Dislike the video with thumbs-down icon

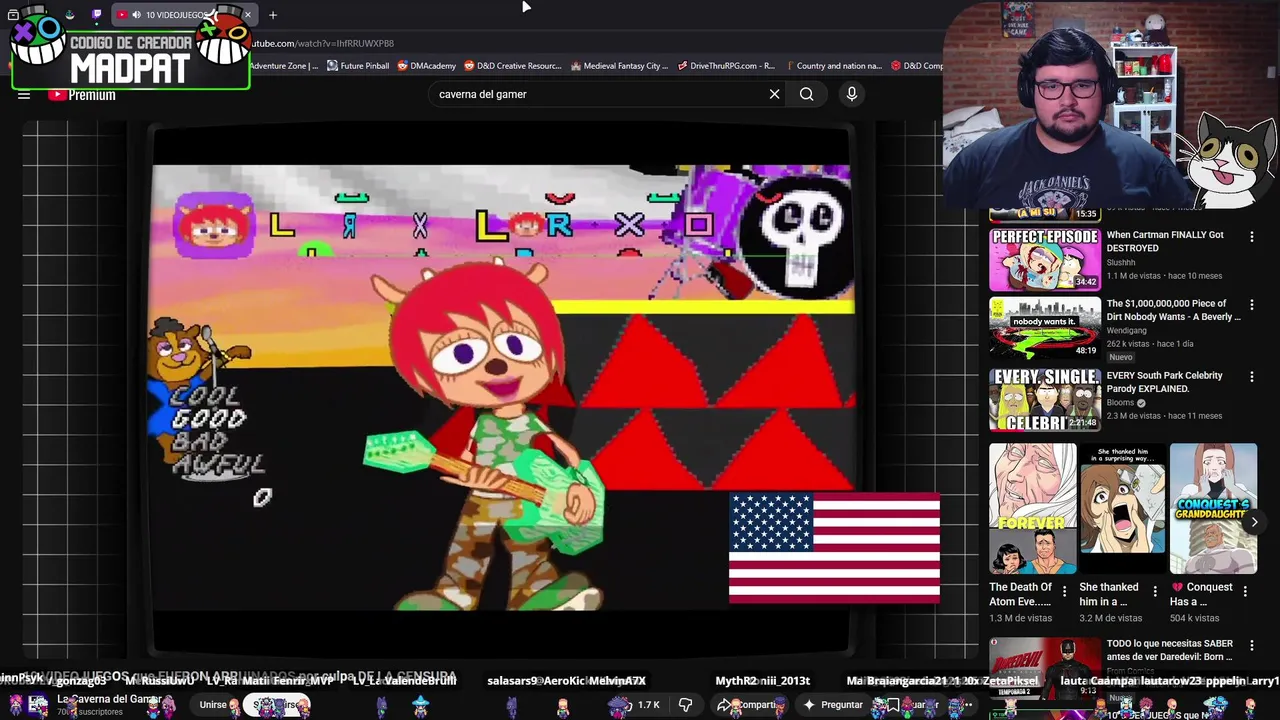[x=685, y=705]
